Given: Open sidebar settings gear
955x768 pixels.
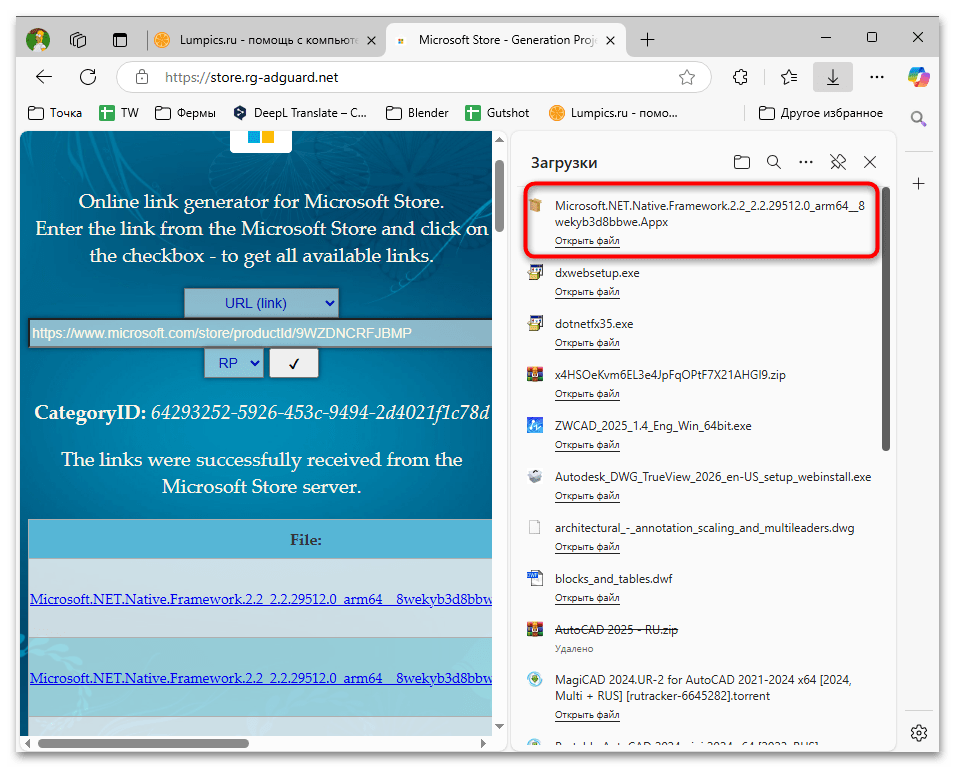Looking at the screenshot, I should 918,733.
